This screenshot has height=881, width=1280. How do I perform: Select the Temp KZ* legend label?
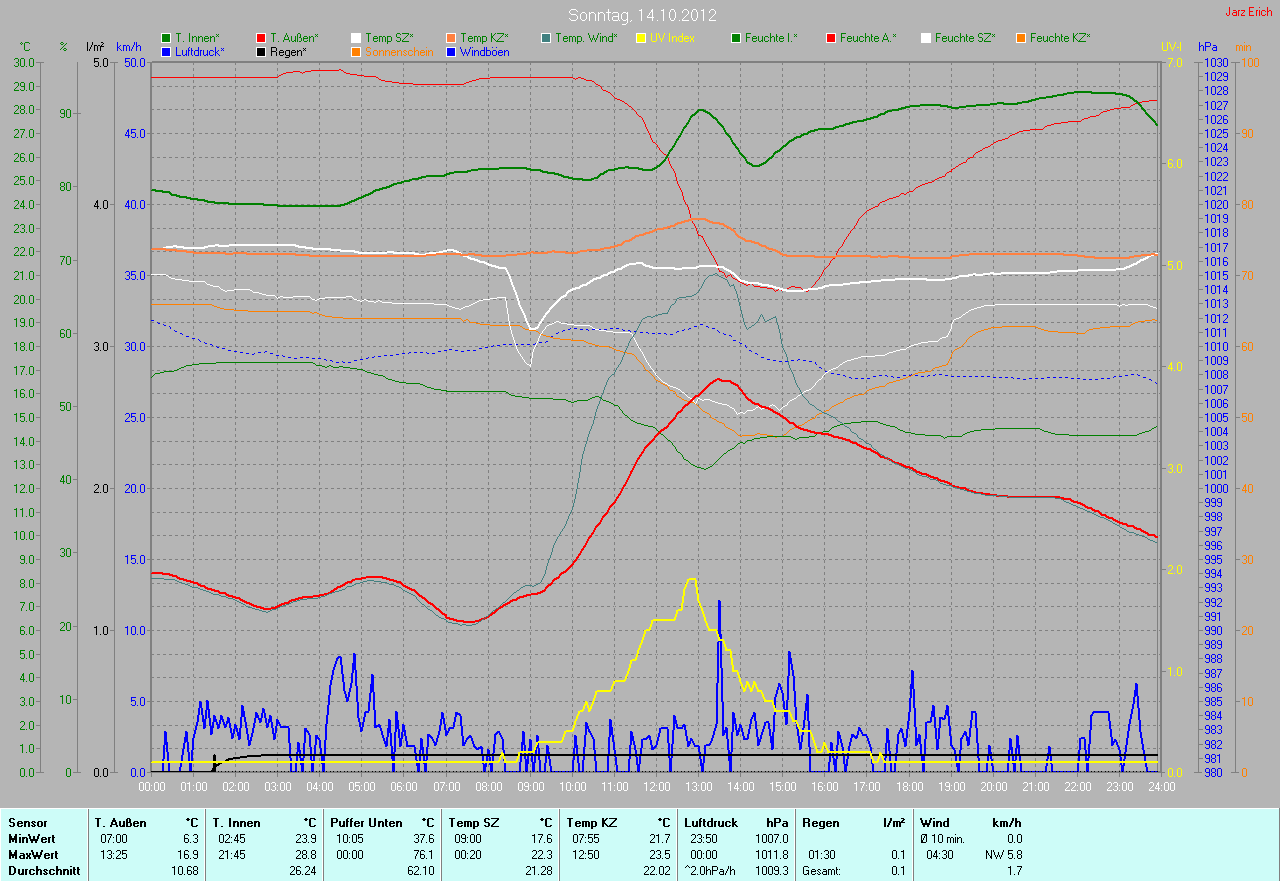[x=484, y=38]
